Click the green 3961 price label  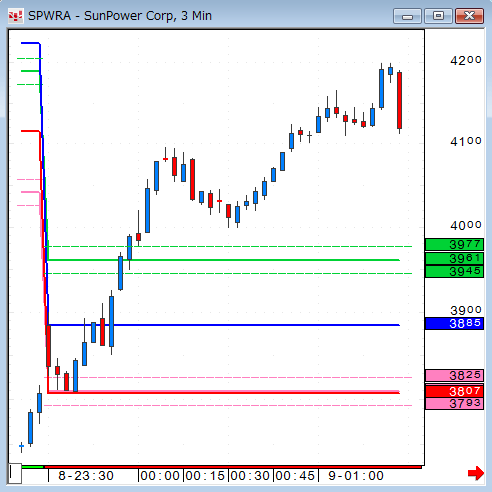click(454, 258)
